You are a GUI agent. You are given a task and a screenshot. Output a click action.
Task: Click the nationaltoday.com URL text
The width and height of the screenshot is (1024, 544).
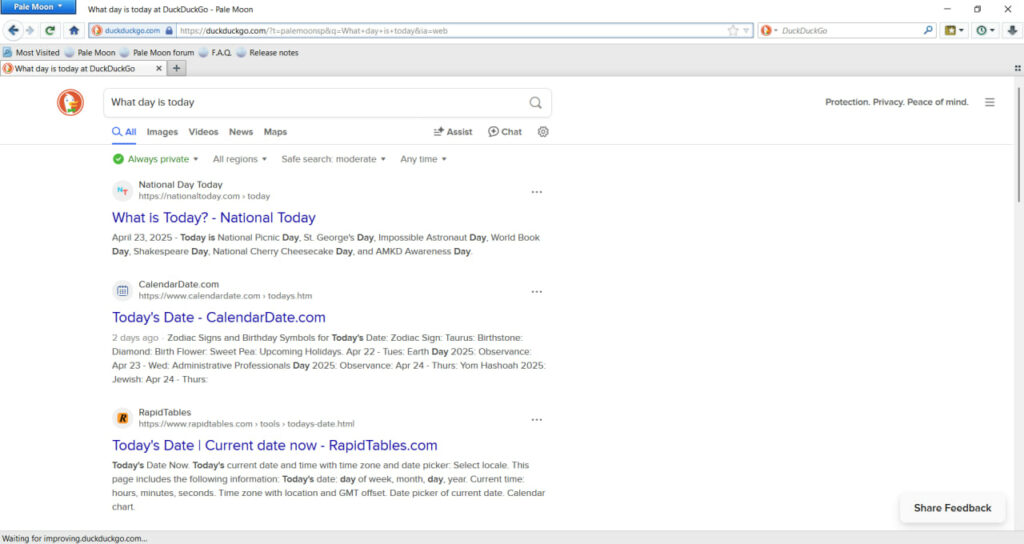tap(204, 196)
